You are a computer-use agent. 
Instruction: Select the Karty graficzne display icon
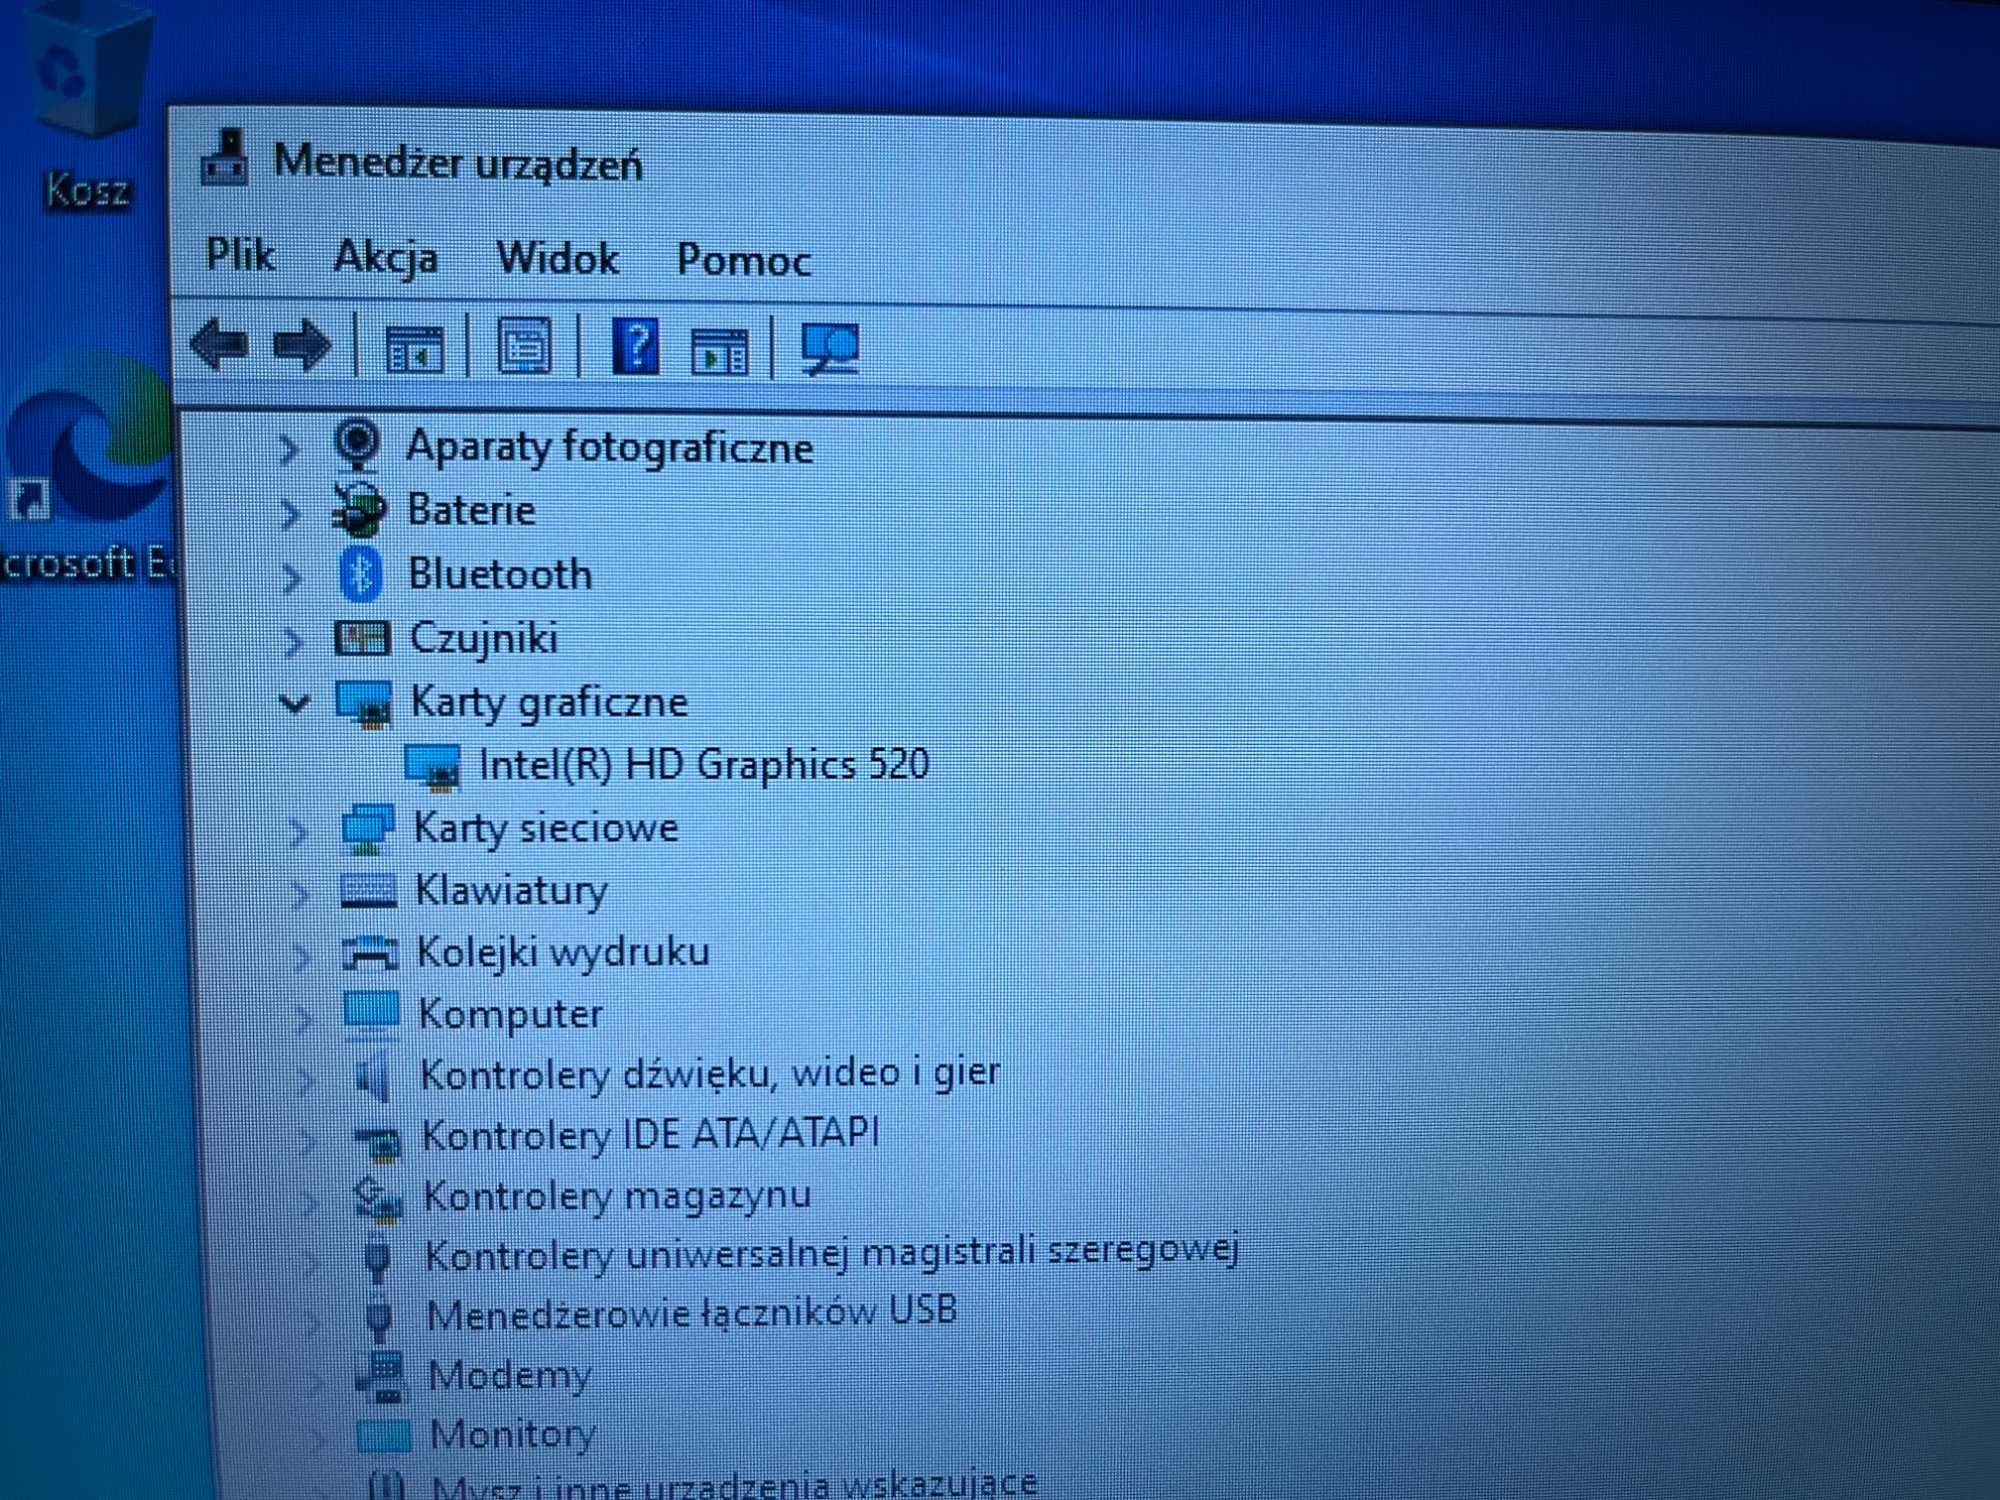pyautogui.click(x=364, y=703)
